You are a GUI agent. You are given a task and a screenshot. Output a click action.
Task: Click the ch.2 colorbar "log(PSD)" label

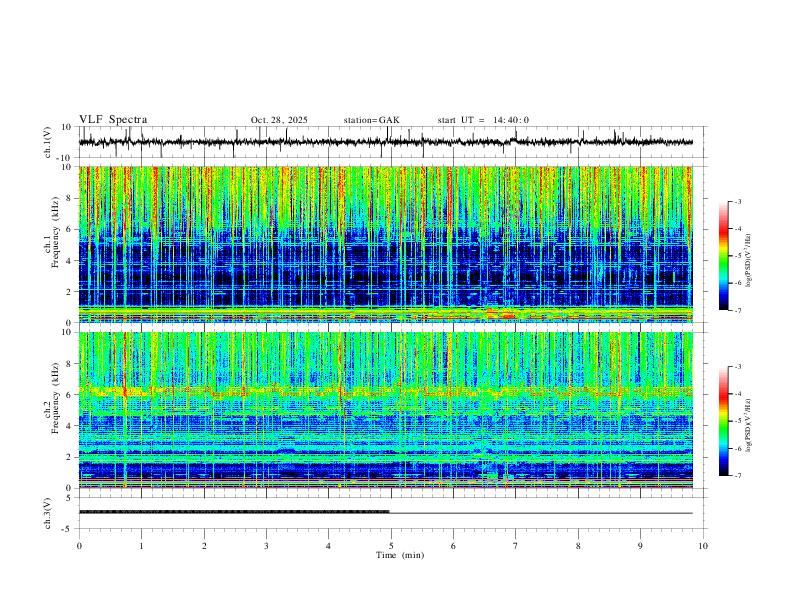click(749, 425)
